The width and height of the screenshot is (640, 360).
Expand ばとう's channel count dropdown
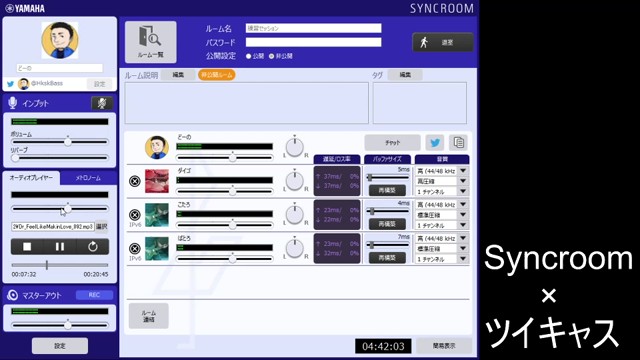click(463, 258)
